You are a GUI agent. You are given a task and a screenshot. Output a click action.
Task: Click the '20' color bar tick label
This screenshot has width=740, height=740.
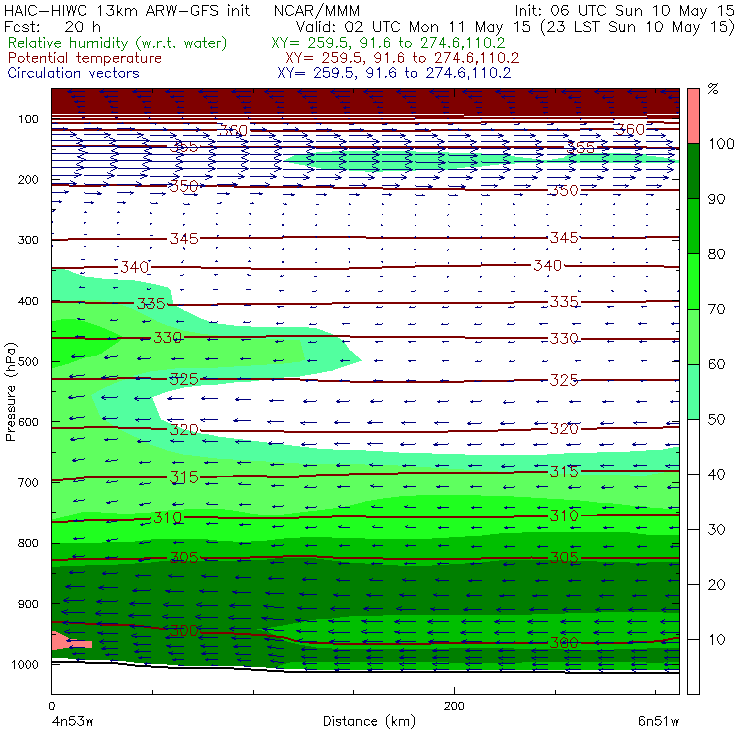click(717, 585)
